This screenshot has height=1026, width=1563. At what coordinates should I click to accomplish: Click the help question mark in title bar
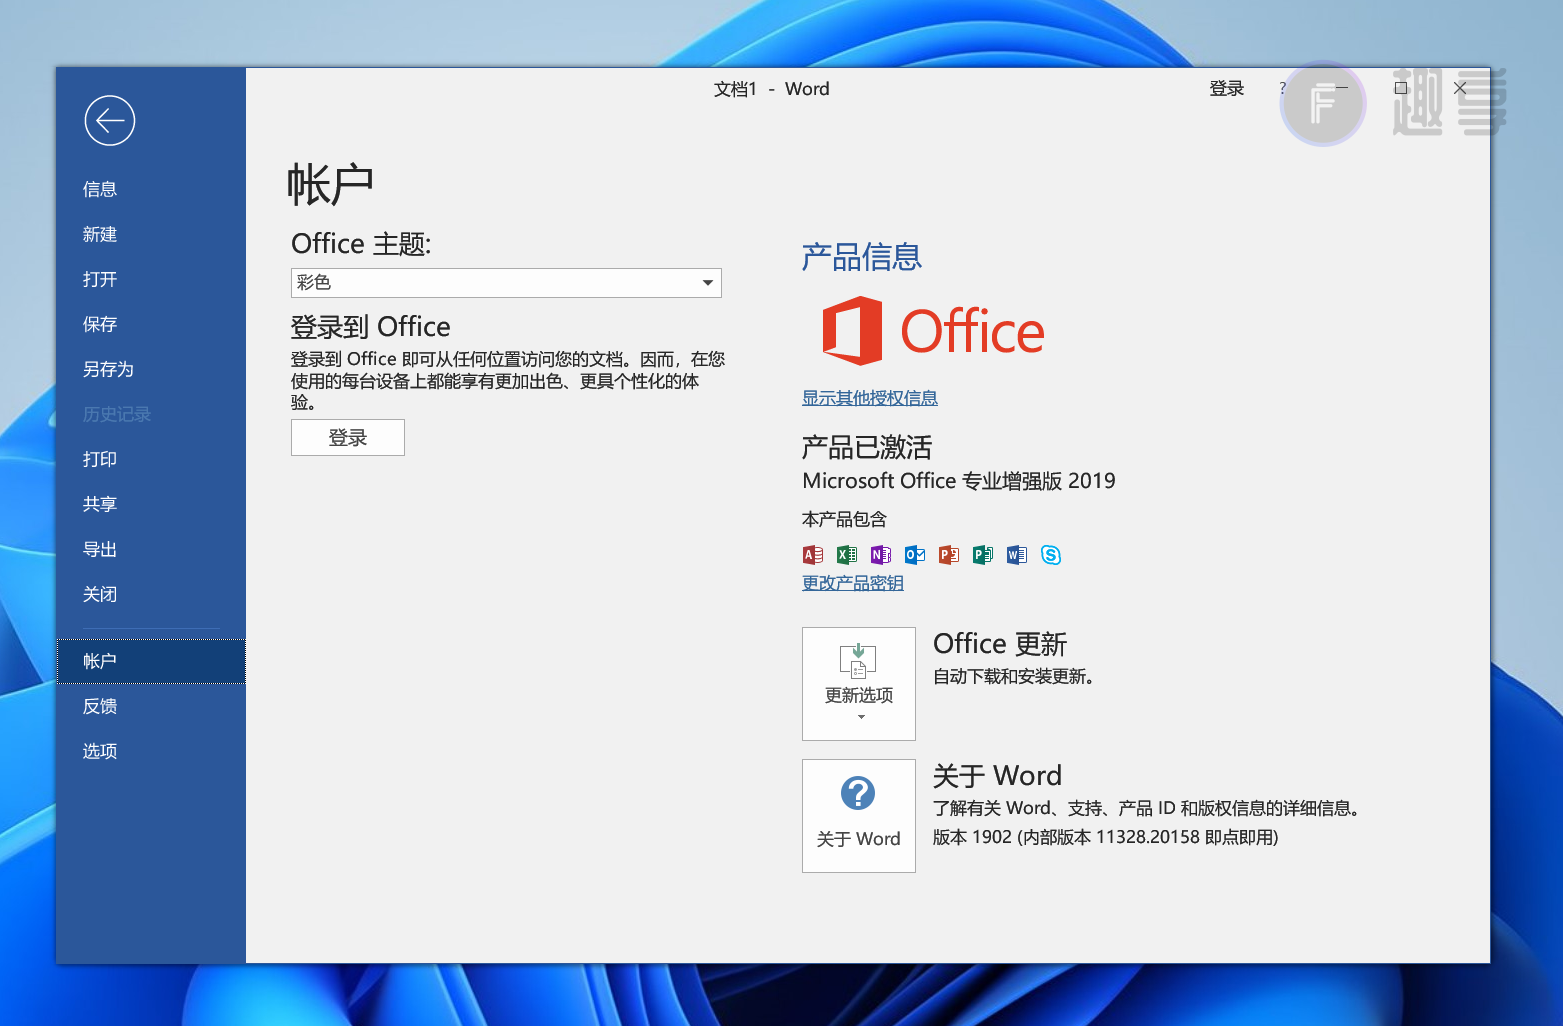pyautogui.click(x=1283, y=88)
